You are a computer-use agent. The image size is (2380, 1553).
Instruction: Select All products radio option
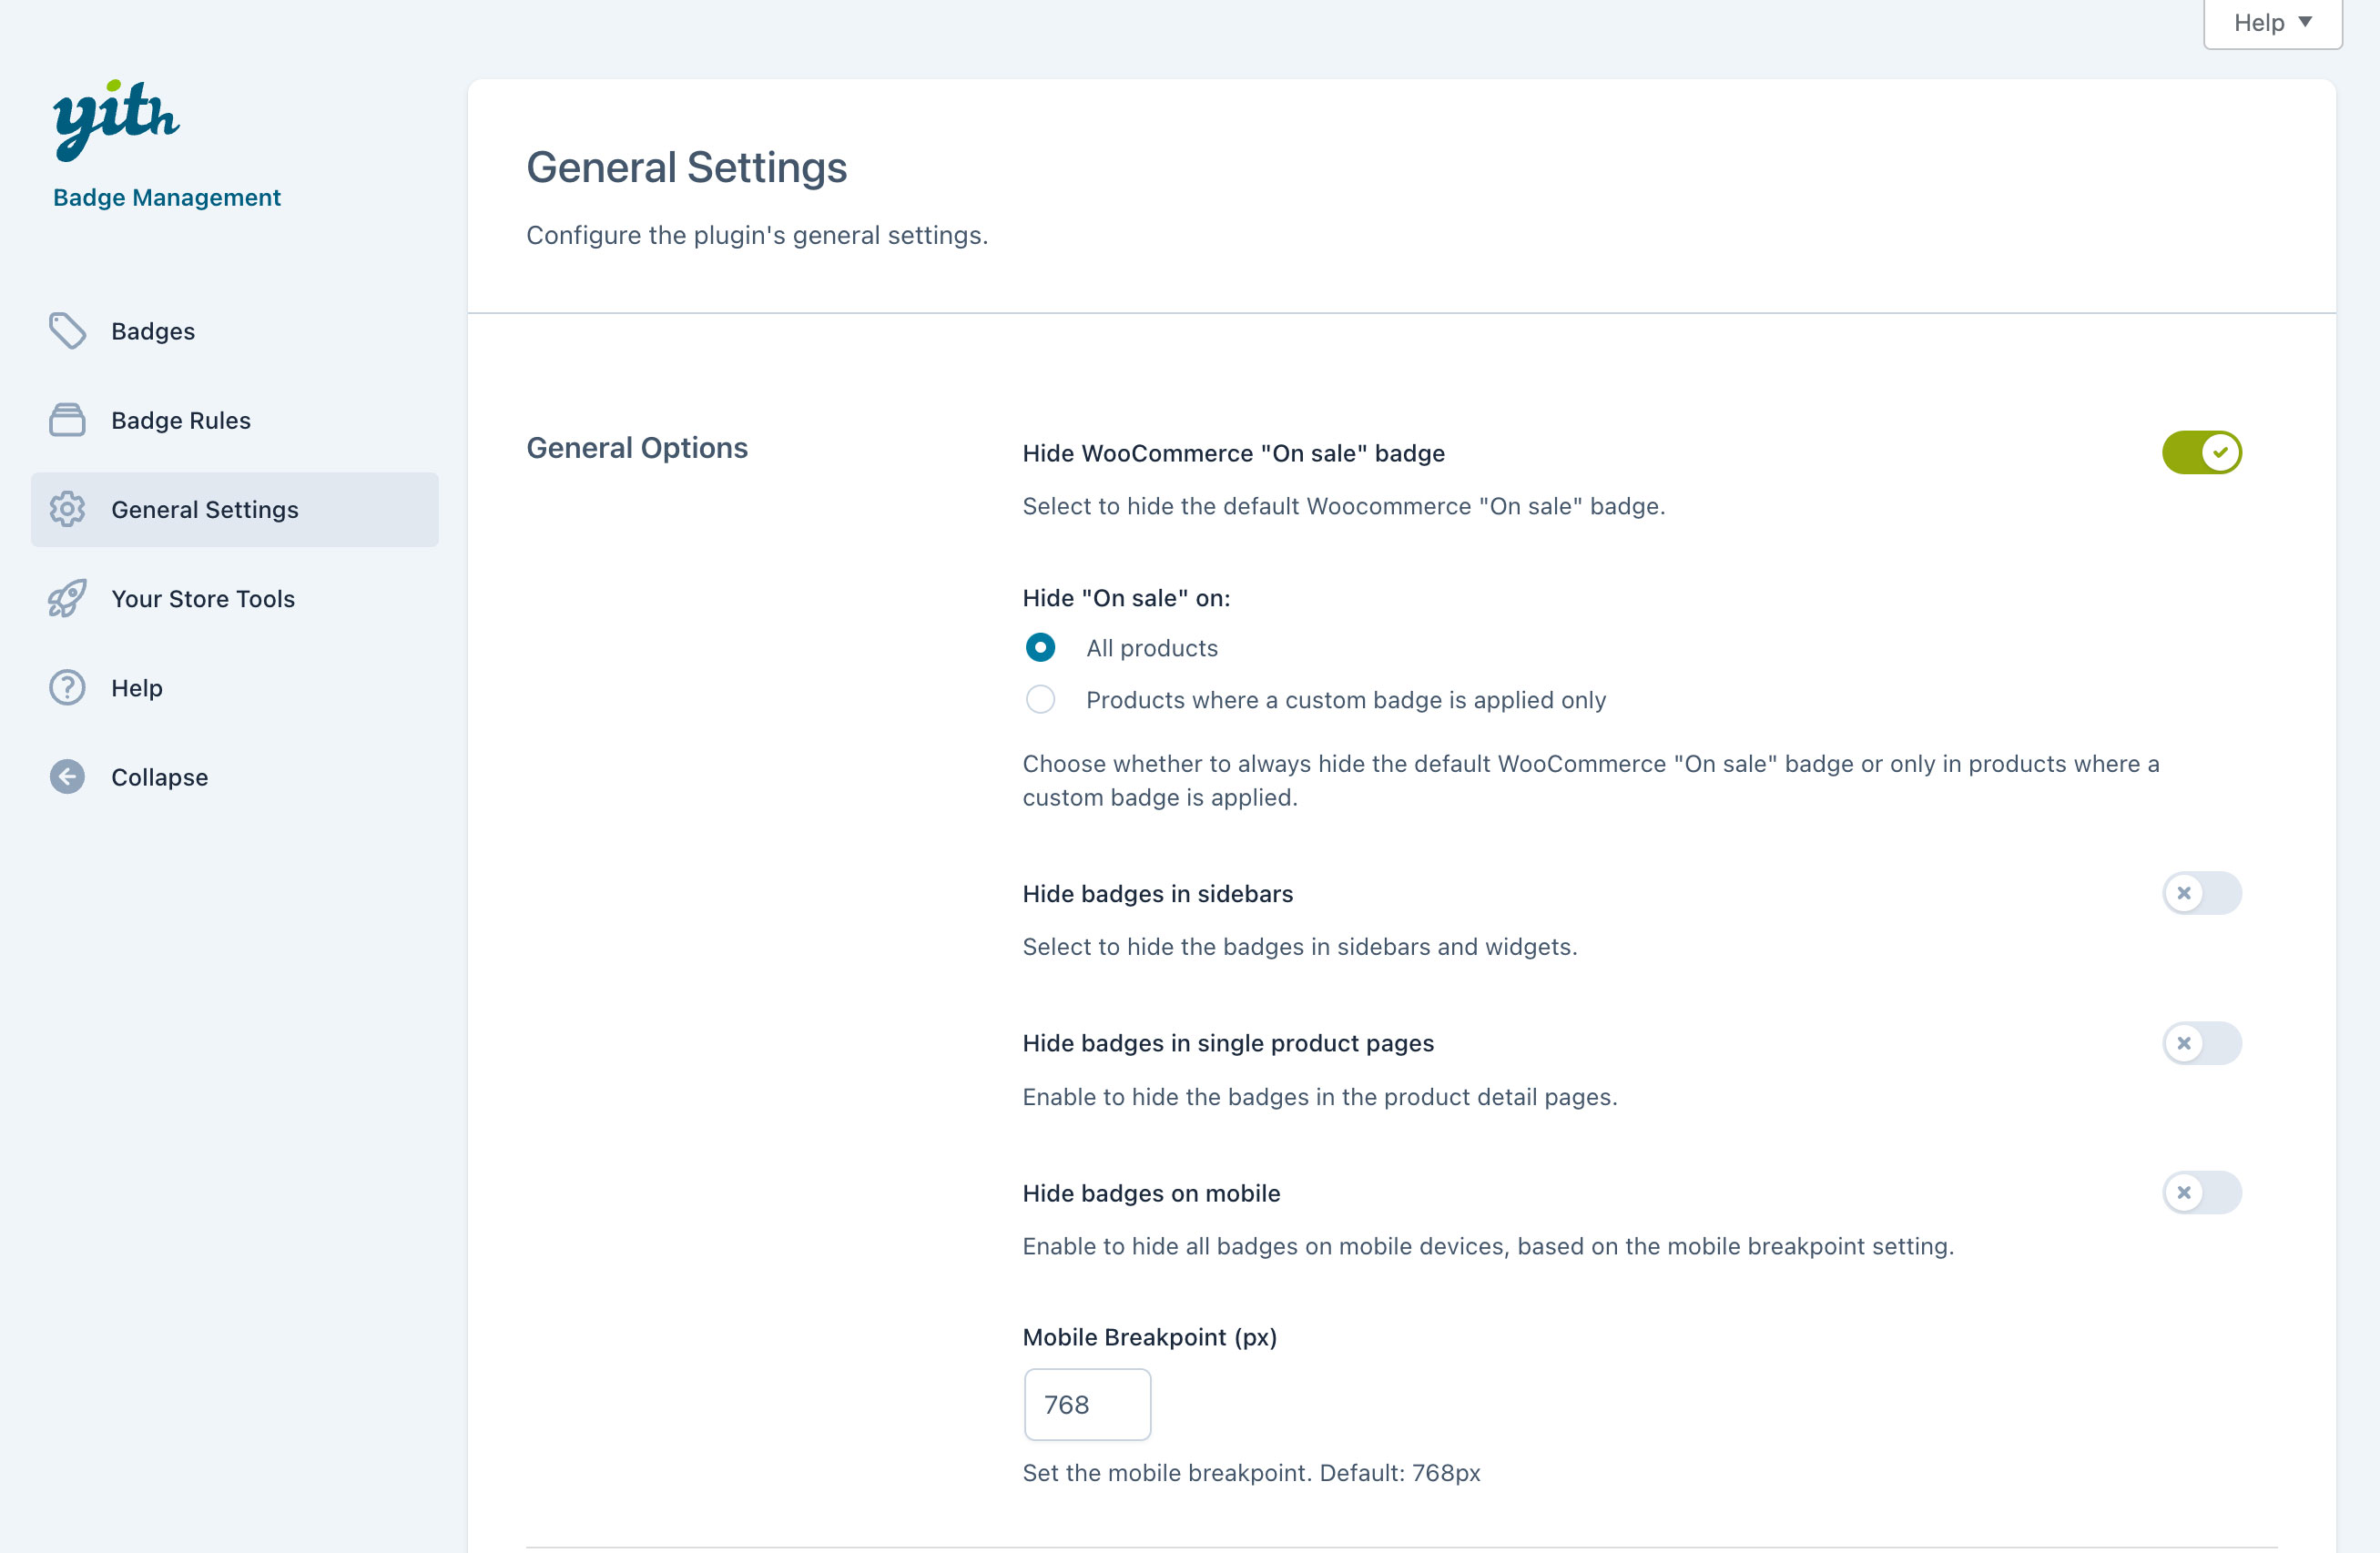(1040, 648)
